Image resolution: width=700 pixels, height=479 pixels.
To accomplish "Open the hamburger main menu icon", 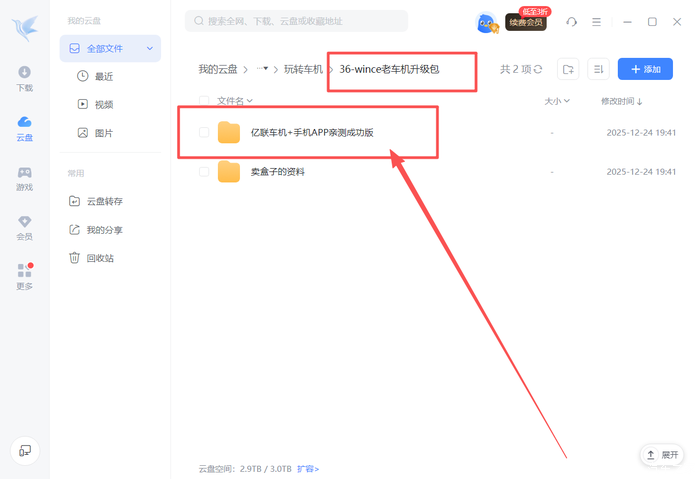I will pyautogui.click(x=596, y=22).
